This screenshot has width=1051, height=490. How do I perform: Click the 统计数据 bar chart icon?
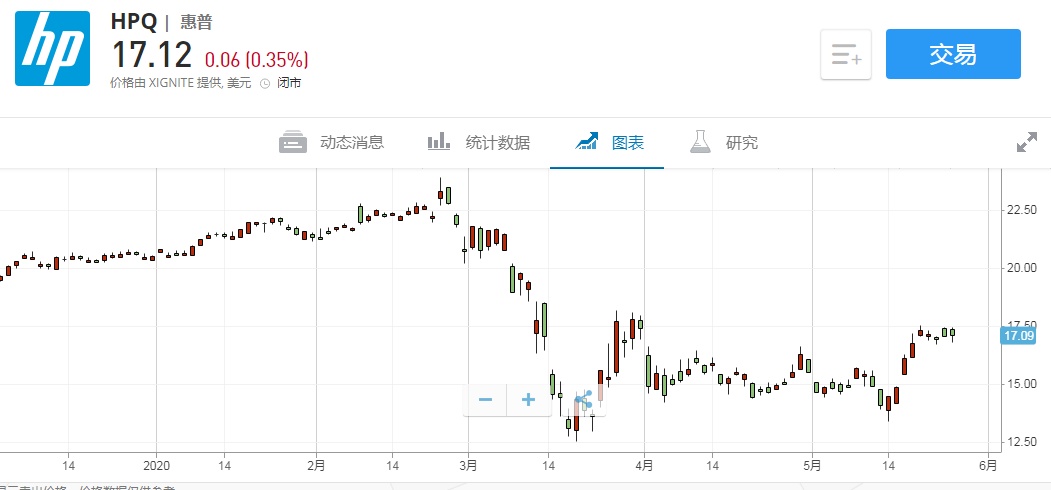tap(439, 142)
